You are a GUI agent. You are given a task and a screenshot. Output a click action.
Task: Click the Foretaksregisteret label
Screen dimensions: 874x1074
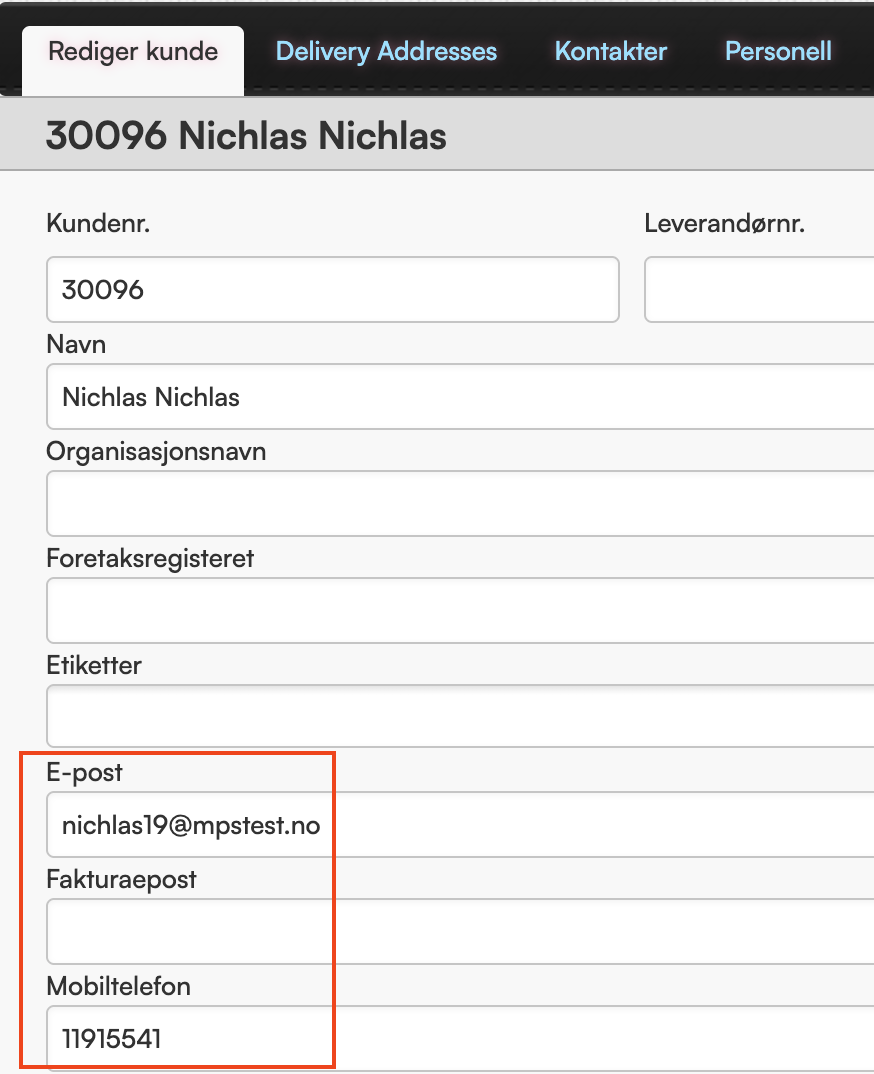[150, 559]
